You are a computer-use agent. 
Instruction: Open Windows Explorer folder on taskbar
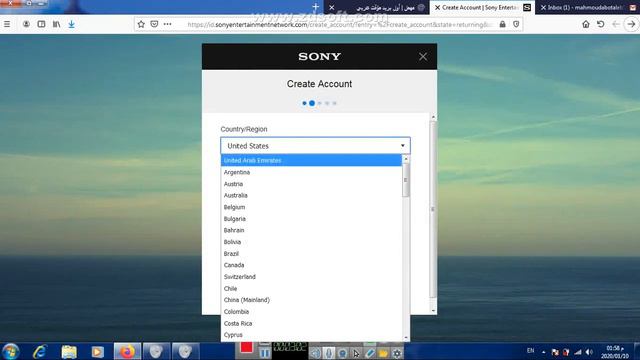tap(69, 351)
